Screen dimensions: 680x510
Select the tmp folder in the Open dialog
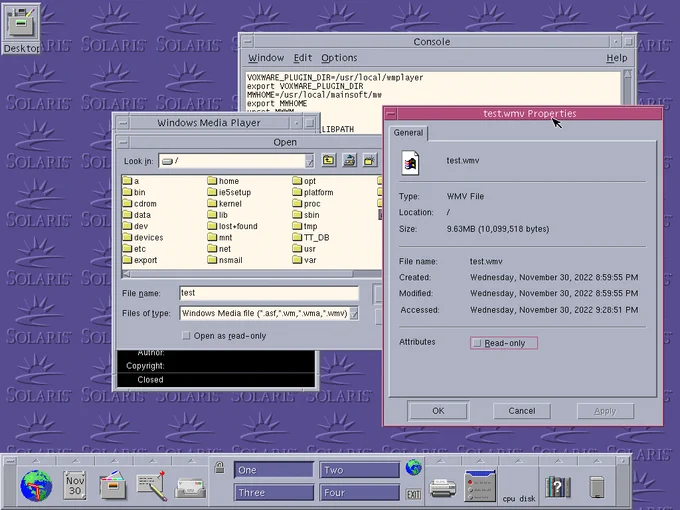click(x=305, y=226)
